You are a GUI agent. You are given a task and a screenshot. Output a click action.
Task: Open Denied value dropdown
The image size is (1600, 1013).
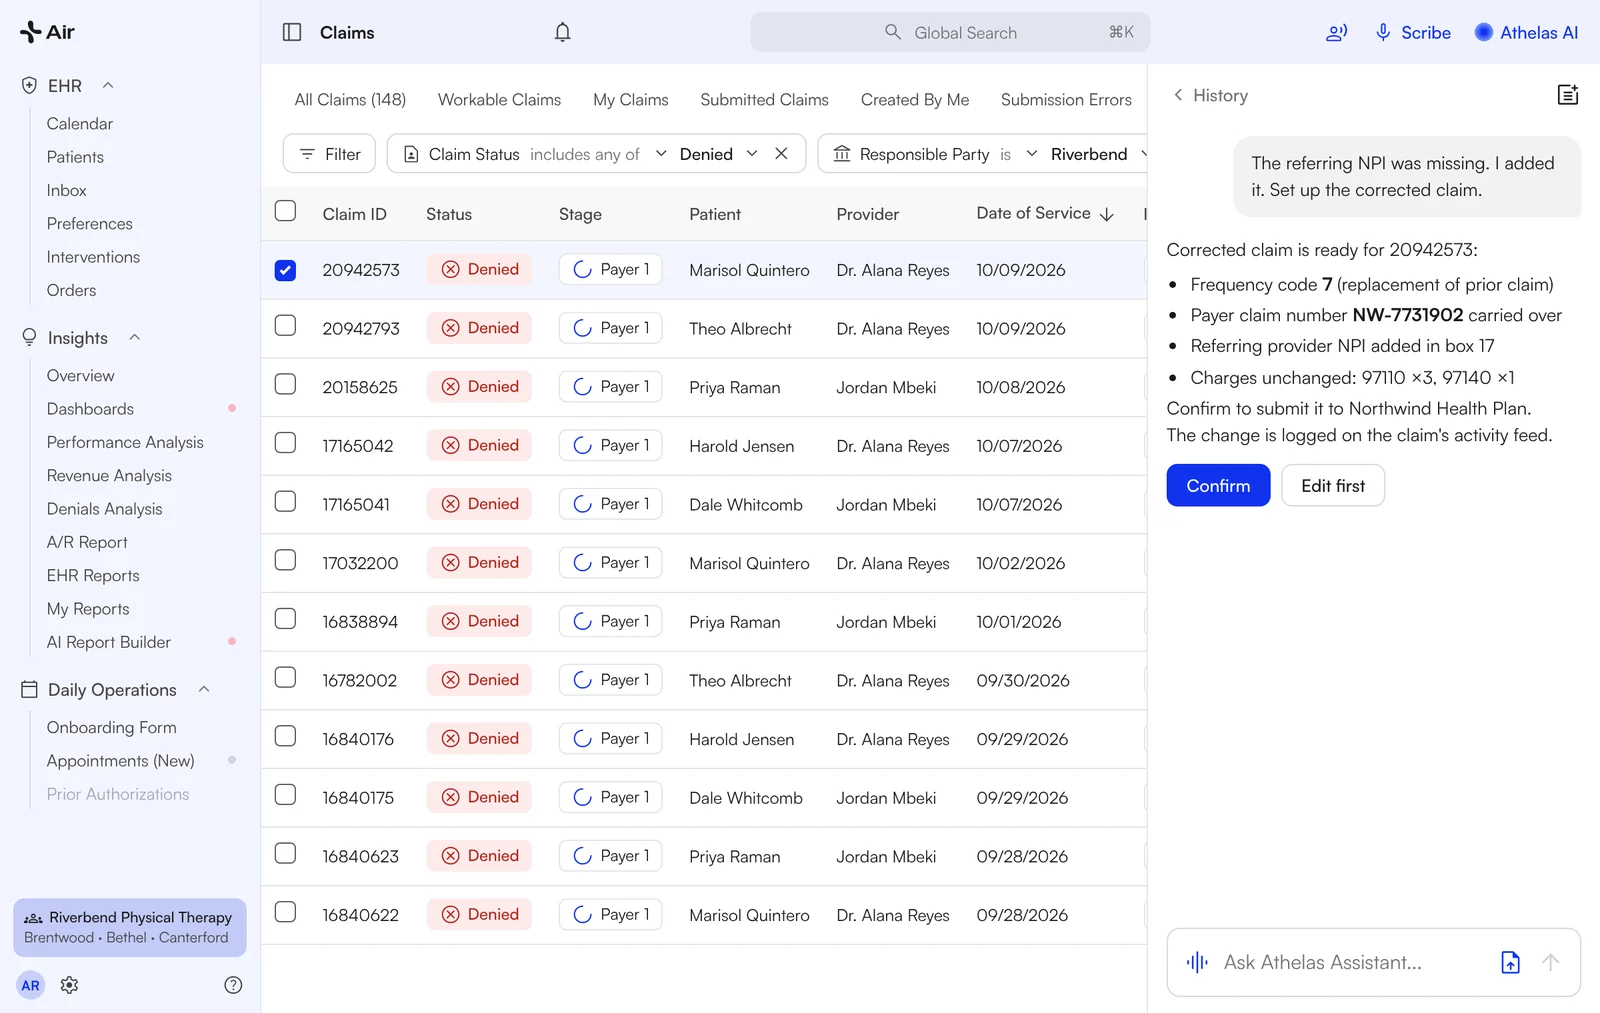pyautogui.click(x=718, y=154)
